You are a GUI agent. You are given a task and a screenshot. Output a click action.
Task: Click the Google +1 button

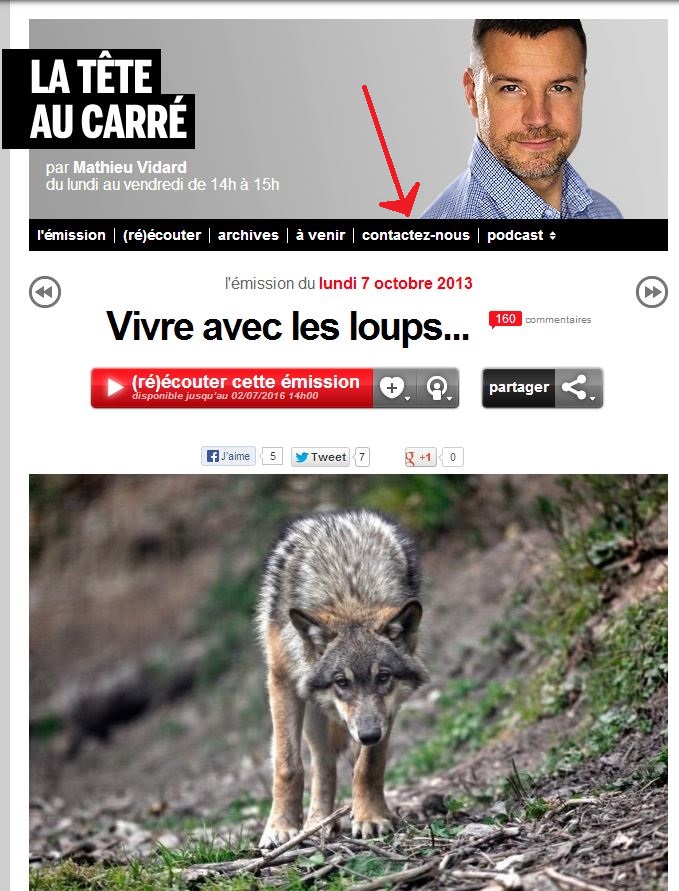(x=419, y=457)
